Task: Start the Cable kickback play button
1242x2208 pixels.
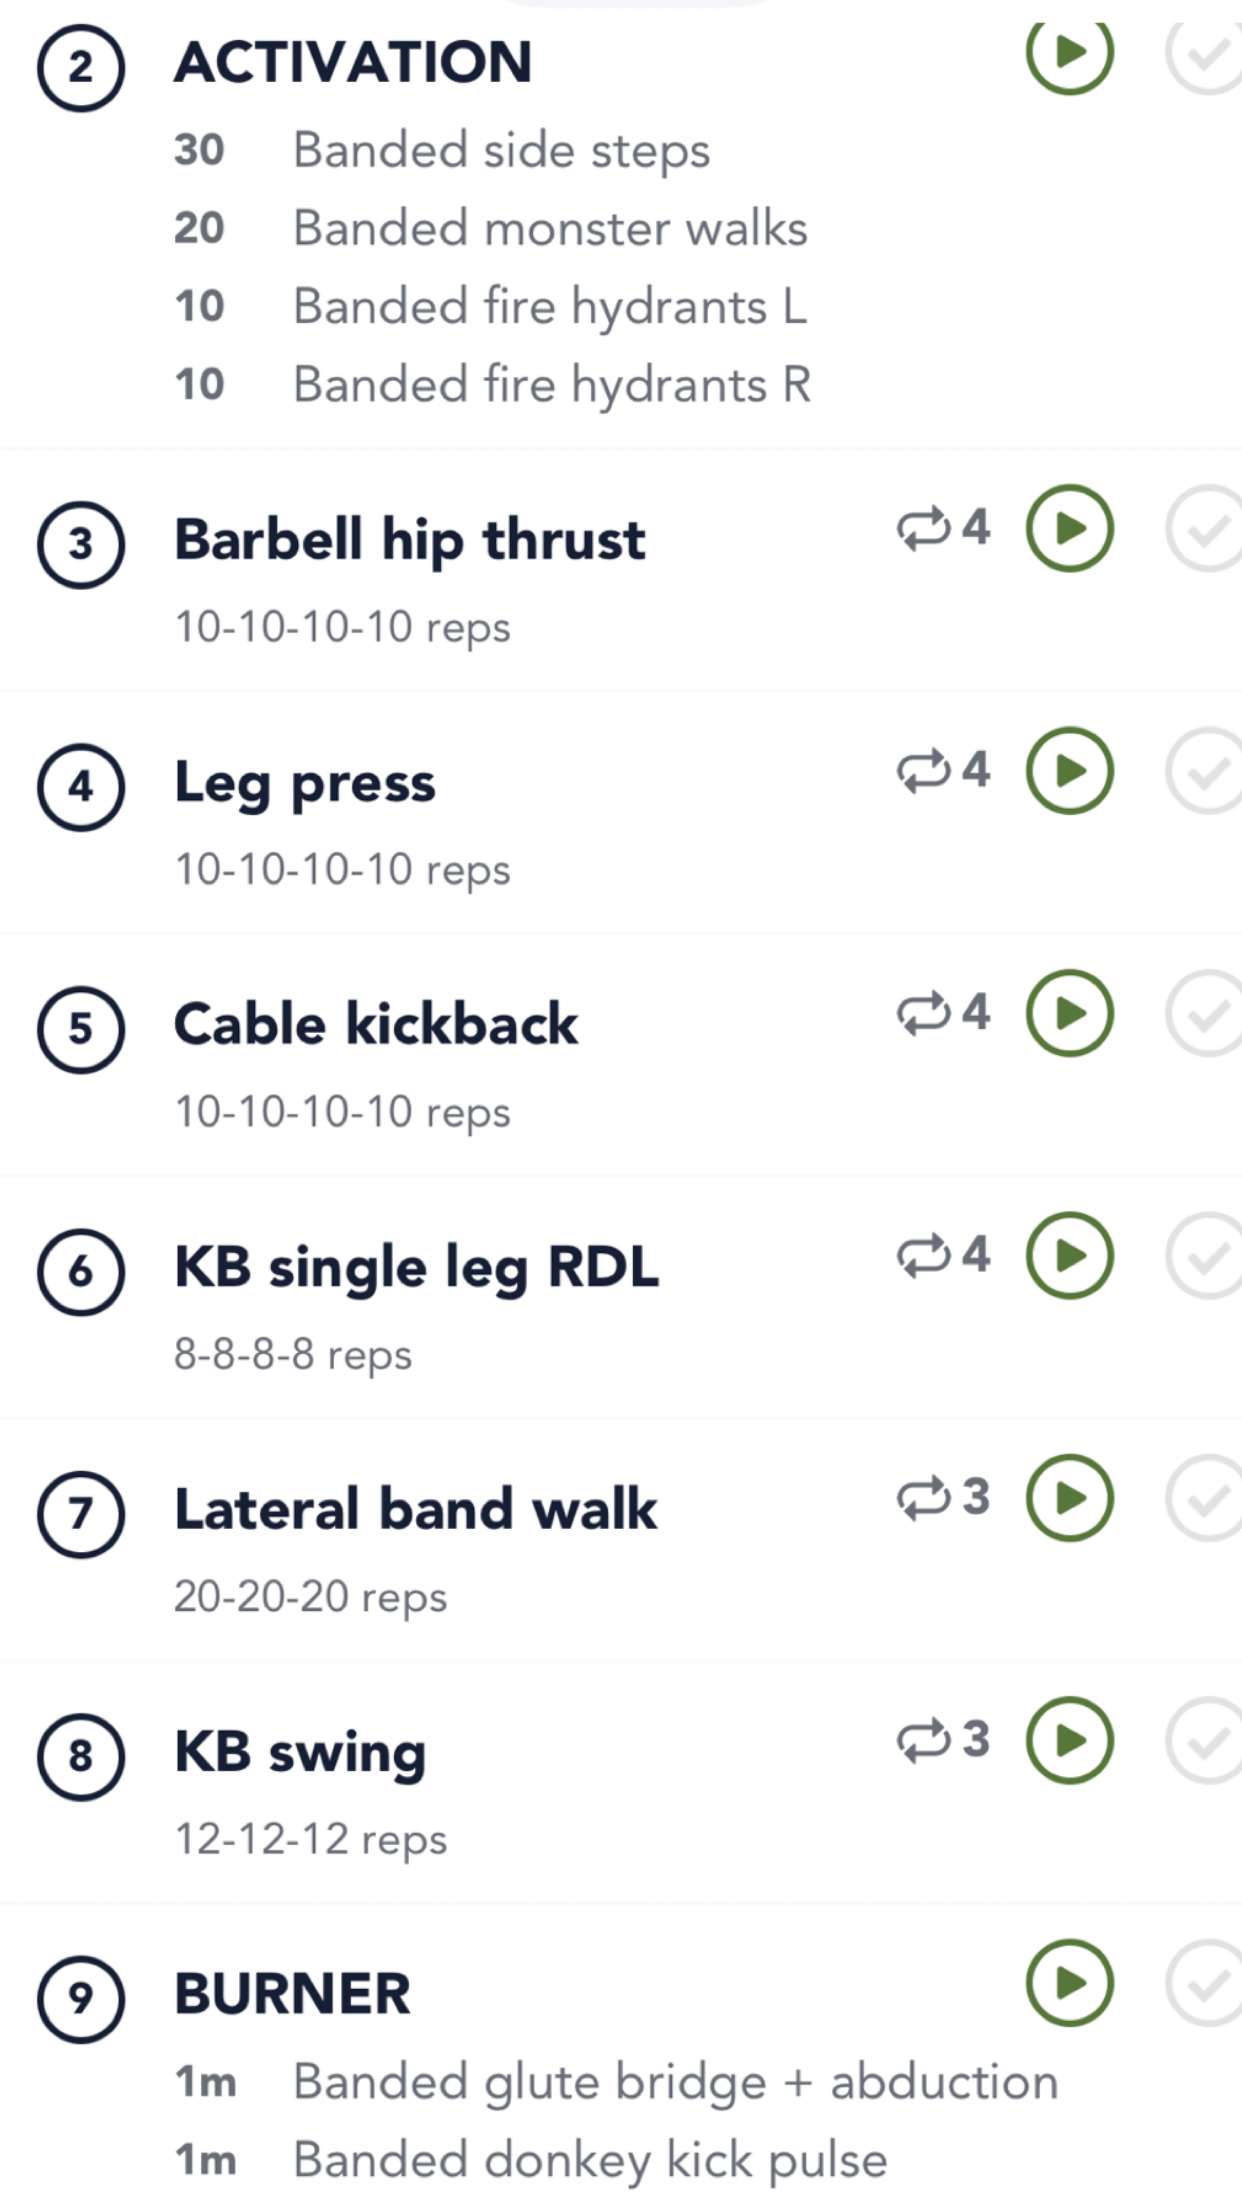Action: coord(1069,1013)
